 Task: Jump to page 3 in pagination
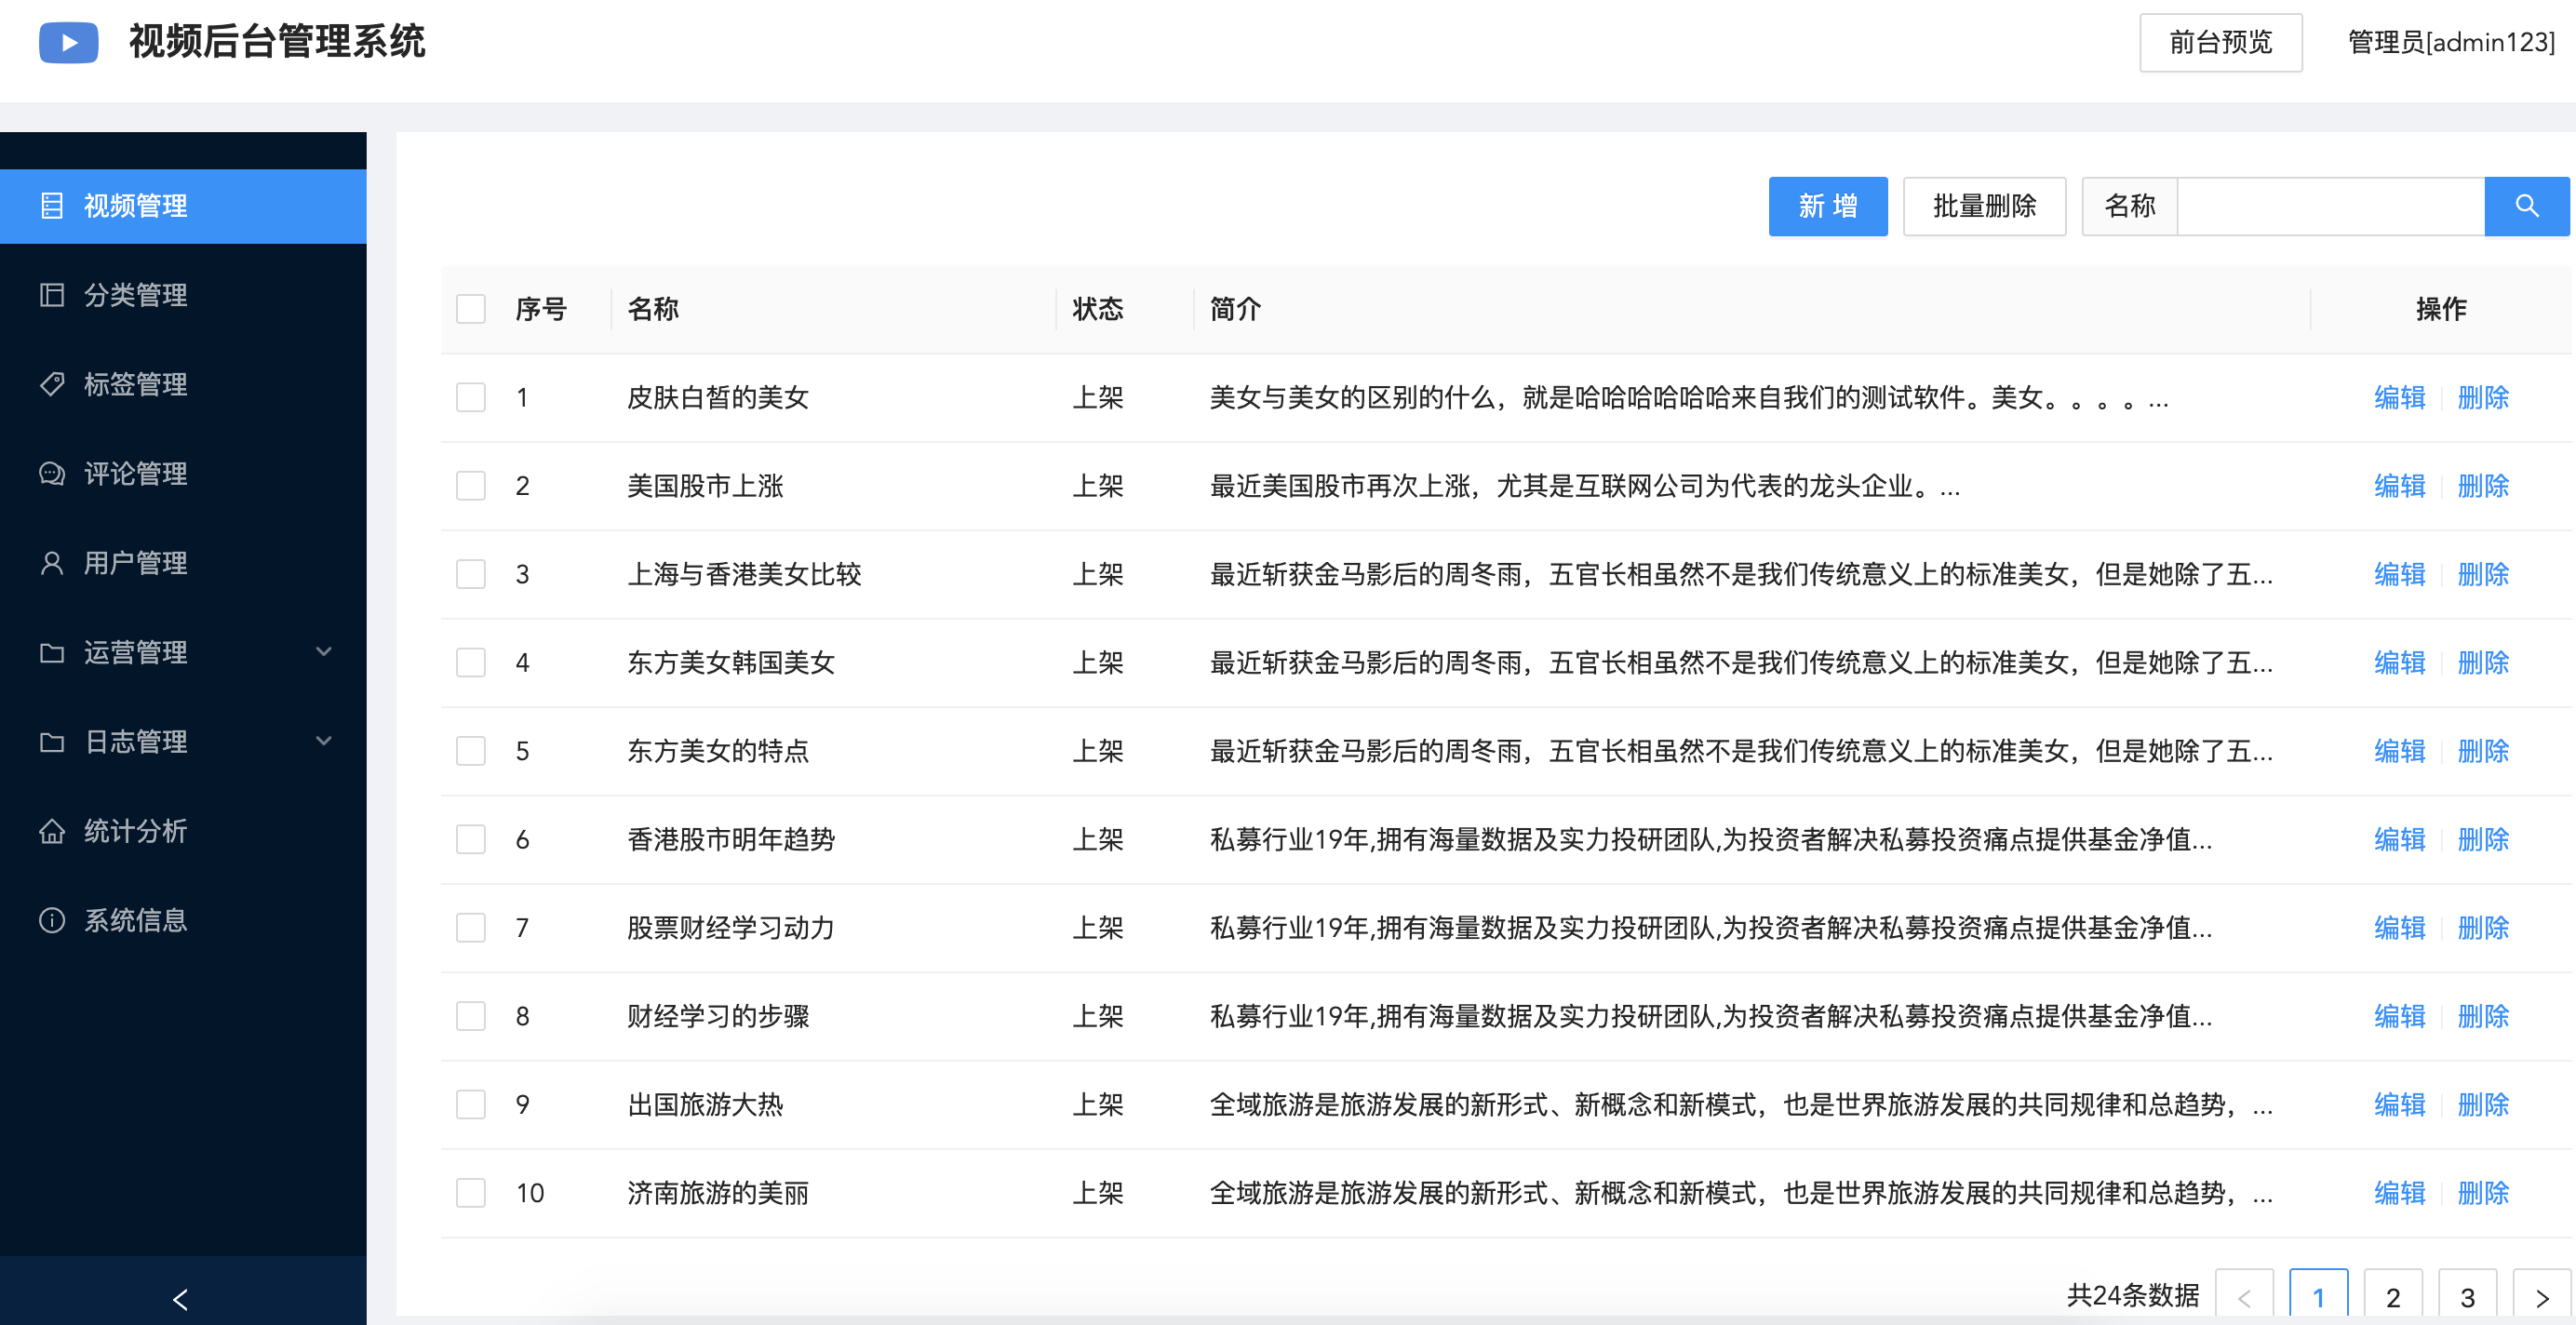pos(2467,1297)
